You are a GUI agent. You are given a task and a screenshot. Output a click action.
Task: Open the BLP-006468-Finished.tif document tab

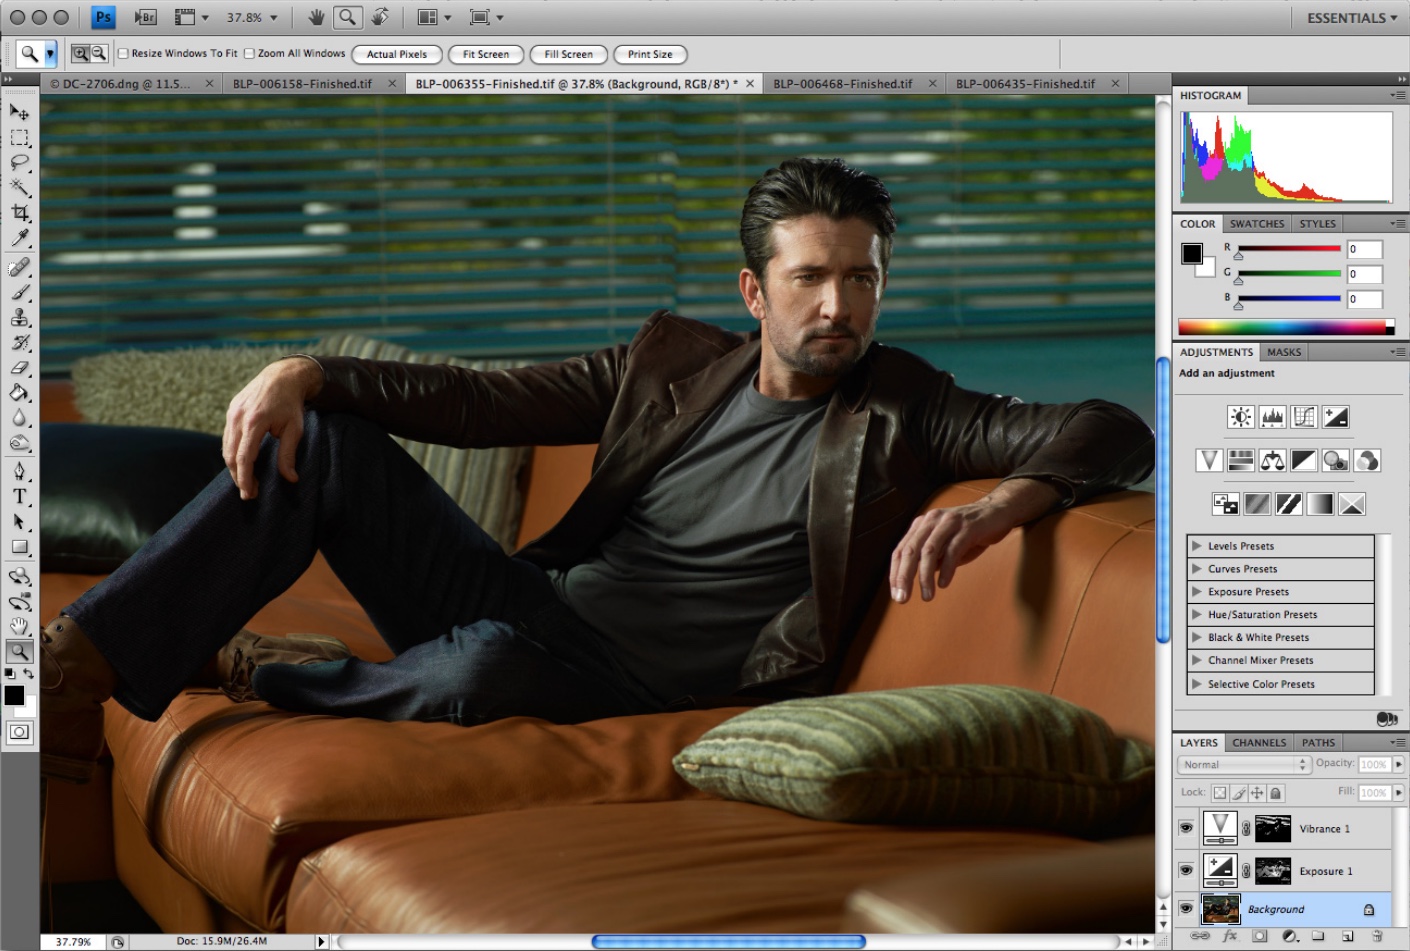click(x=843, y=84)
